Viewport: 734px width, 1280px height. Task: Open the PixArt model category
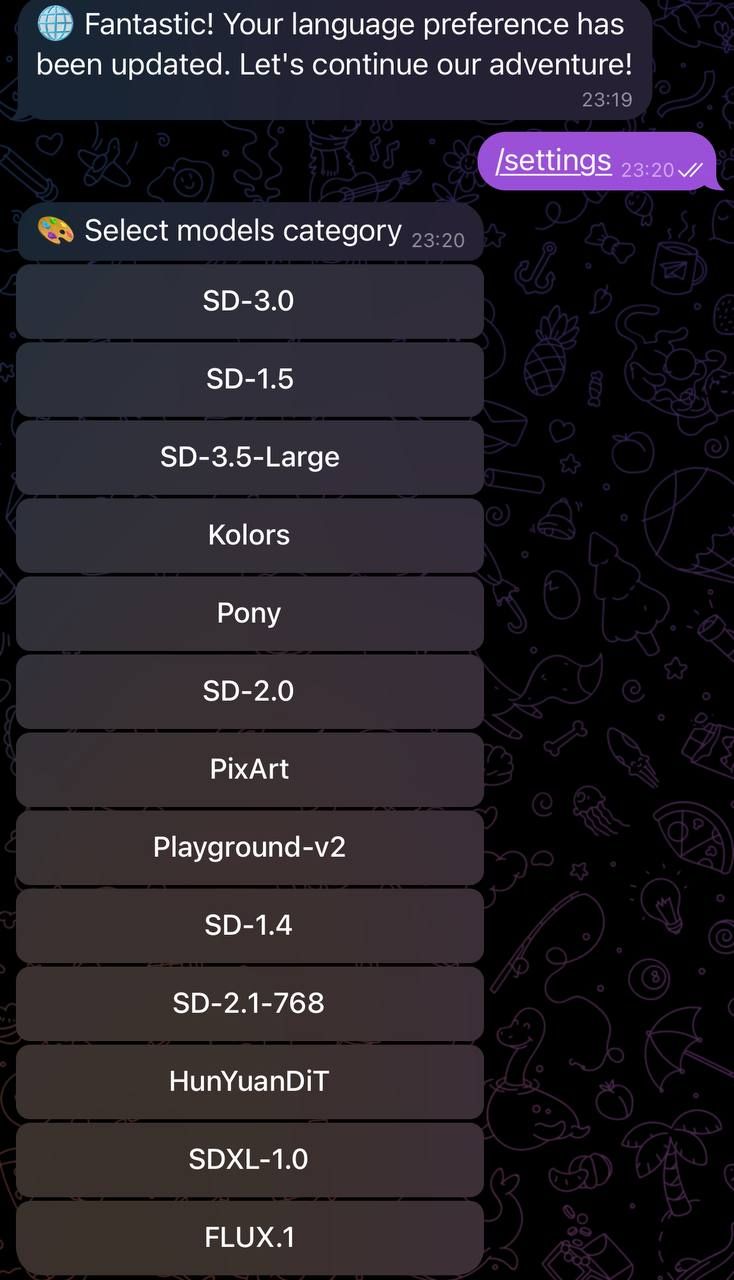coord(248,769)
